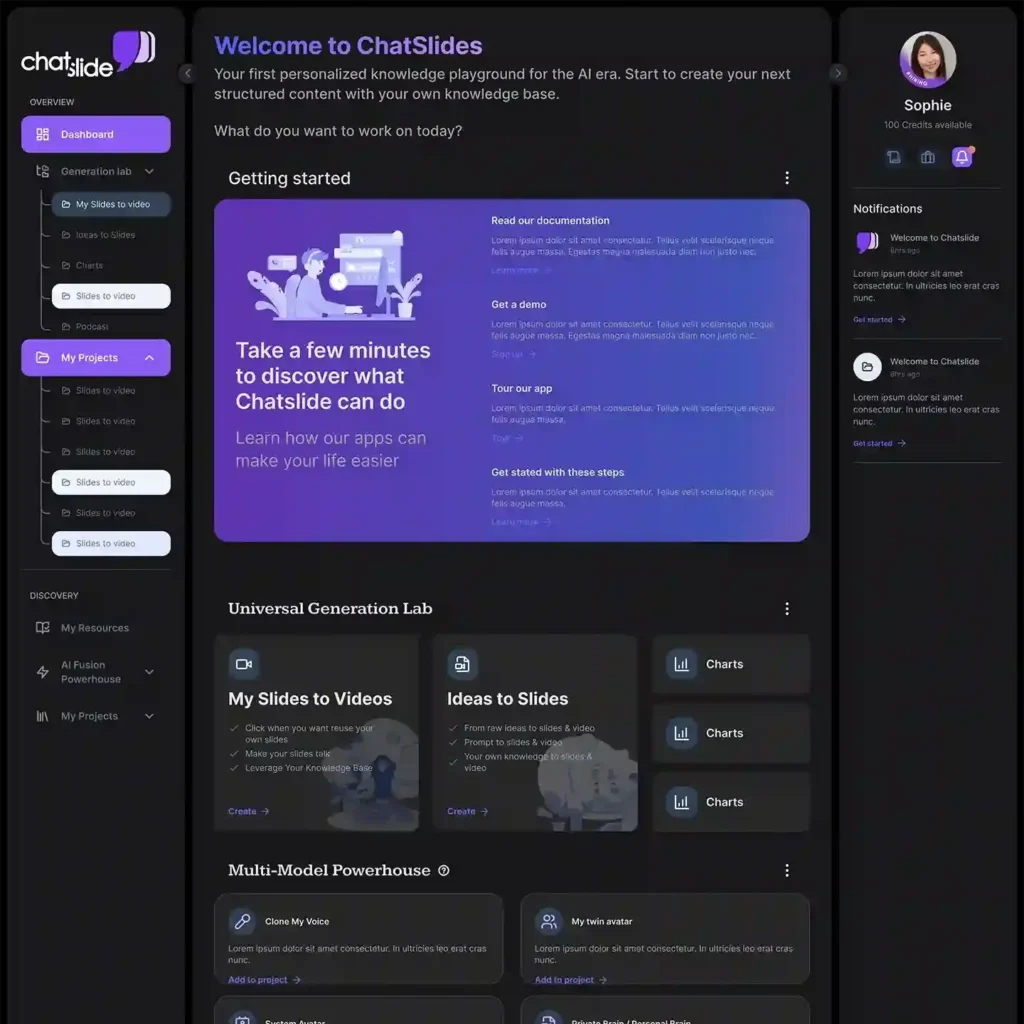The height and width of the screenshot is (1024, 1024).
Task: Click the Sophie user name
Action: 927,105
